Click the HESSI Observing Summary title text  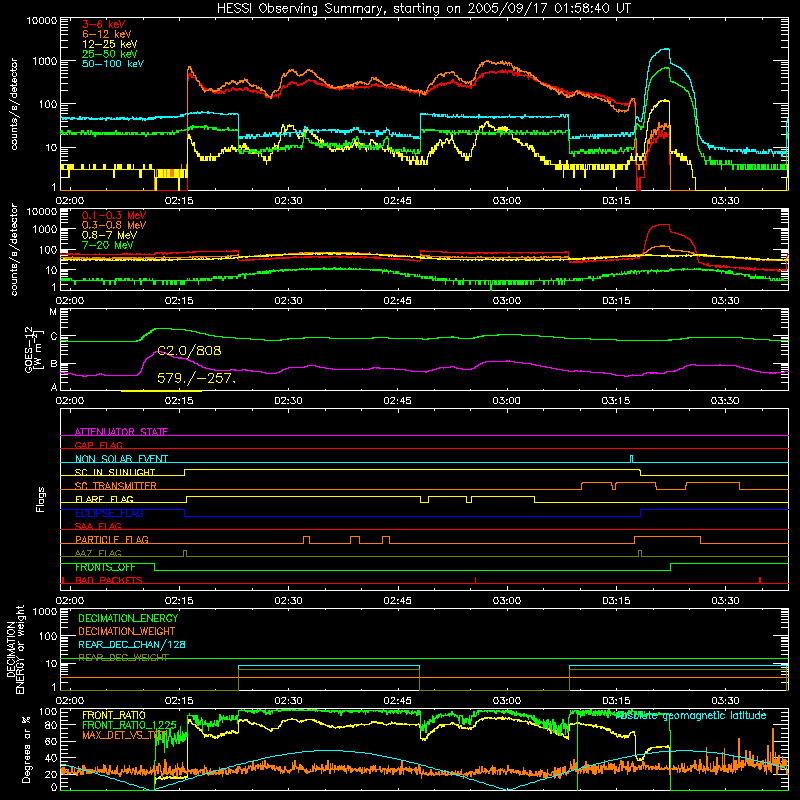pyautogui.click(x=424, y=8)
